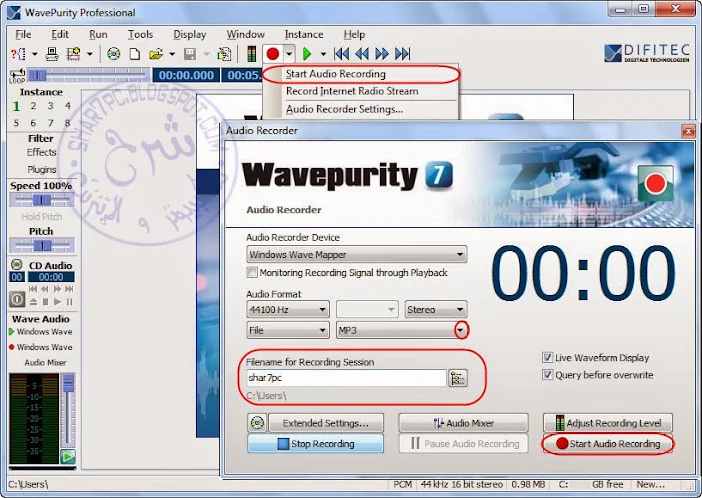Click the CD Audio play triangle icon

point(57,302)
